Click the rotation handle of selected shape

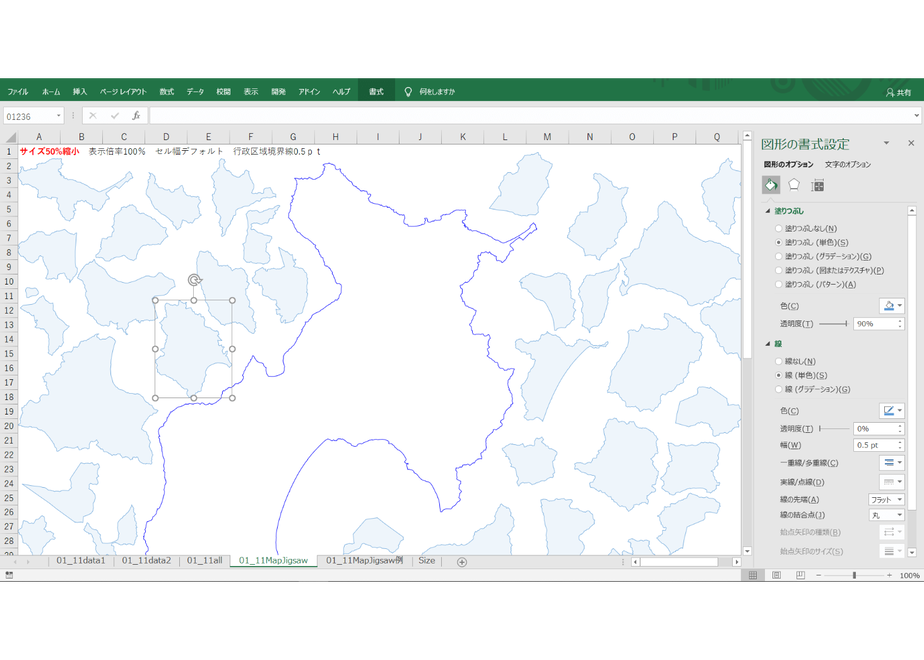(x=194, y=280)
